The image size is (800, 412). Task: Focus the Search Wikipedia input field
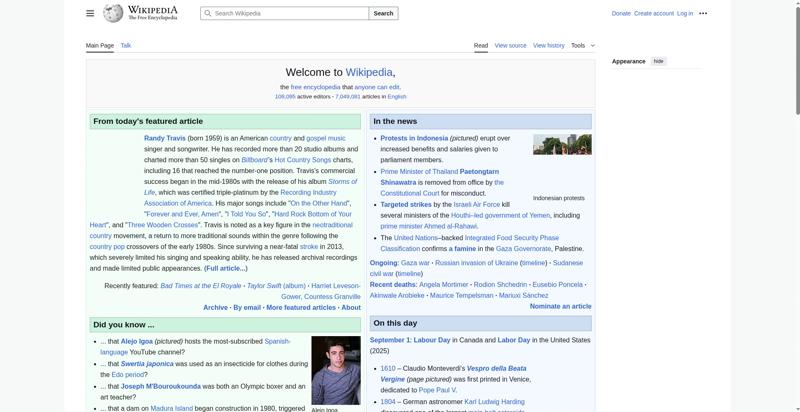[x=285, y=13]
